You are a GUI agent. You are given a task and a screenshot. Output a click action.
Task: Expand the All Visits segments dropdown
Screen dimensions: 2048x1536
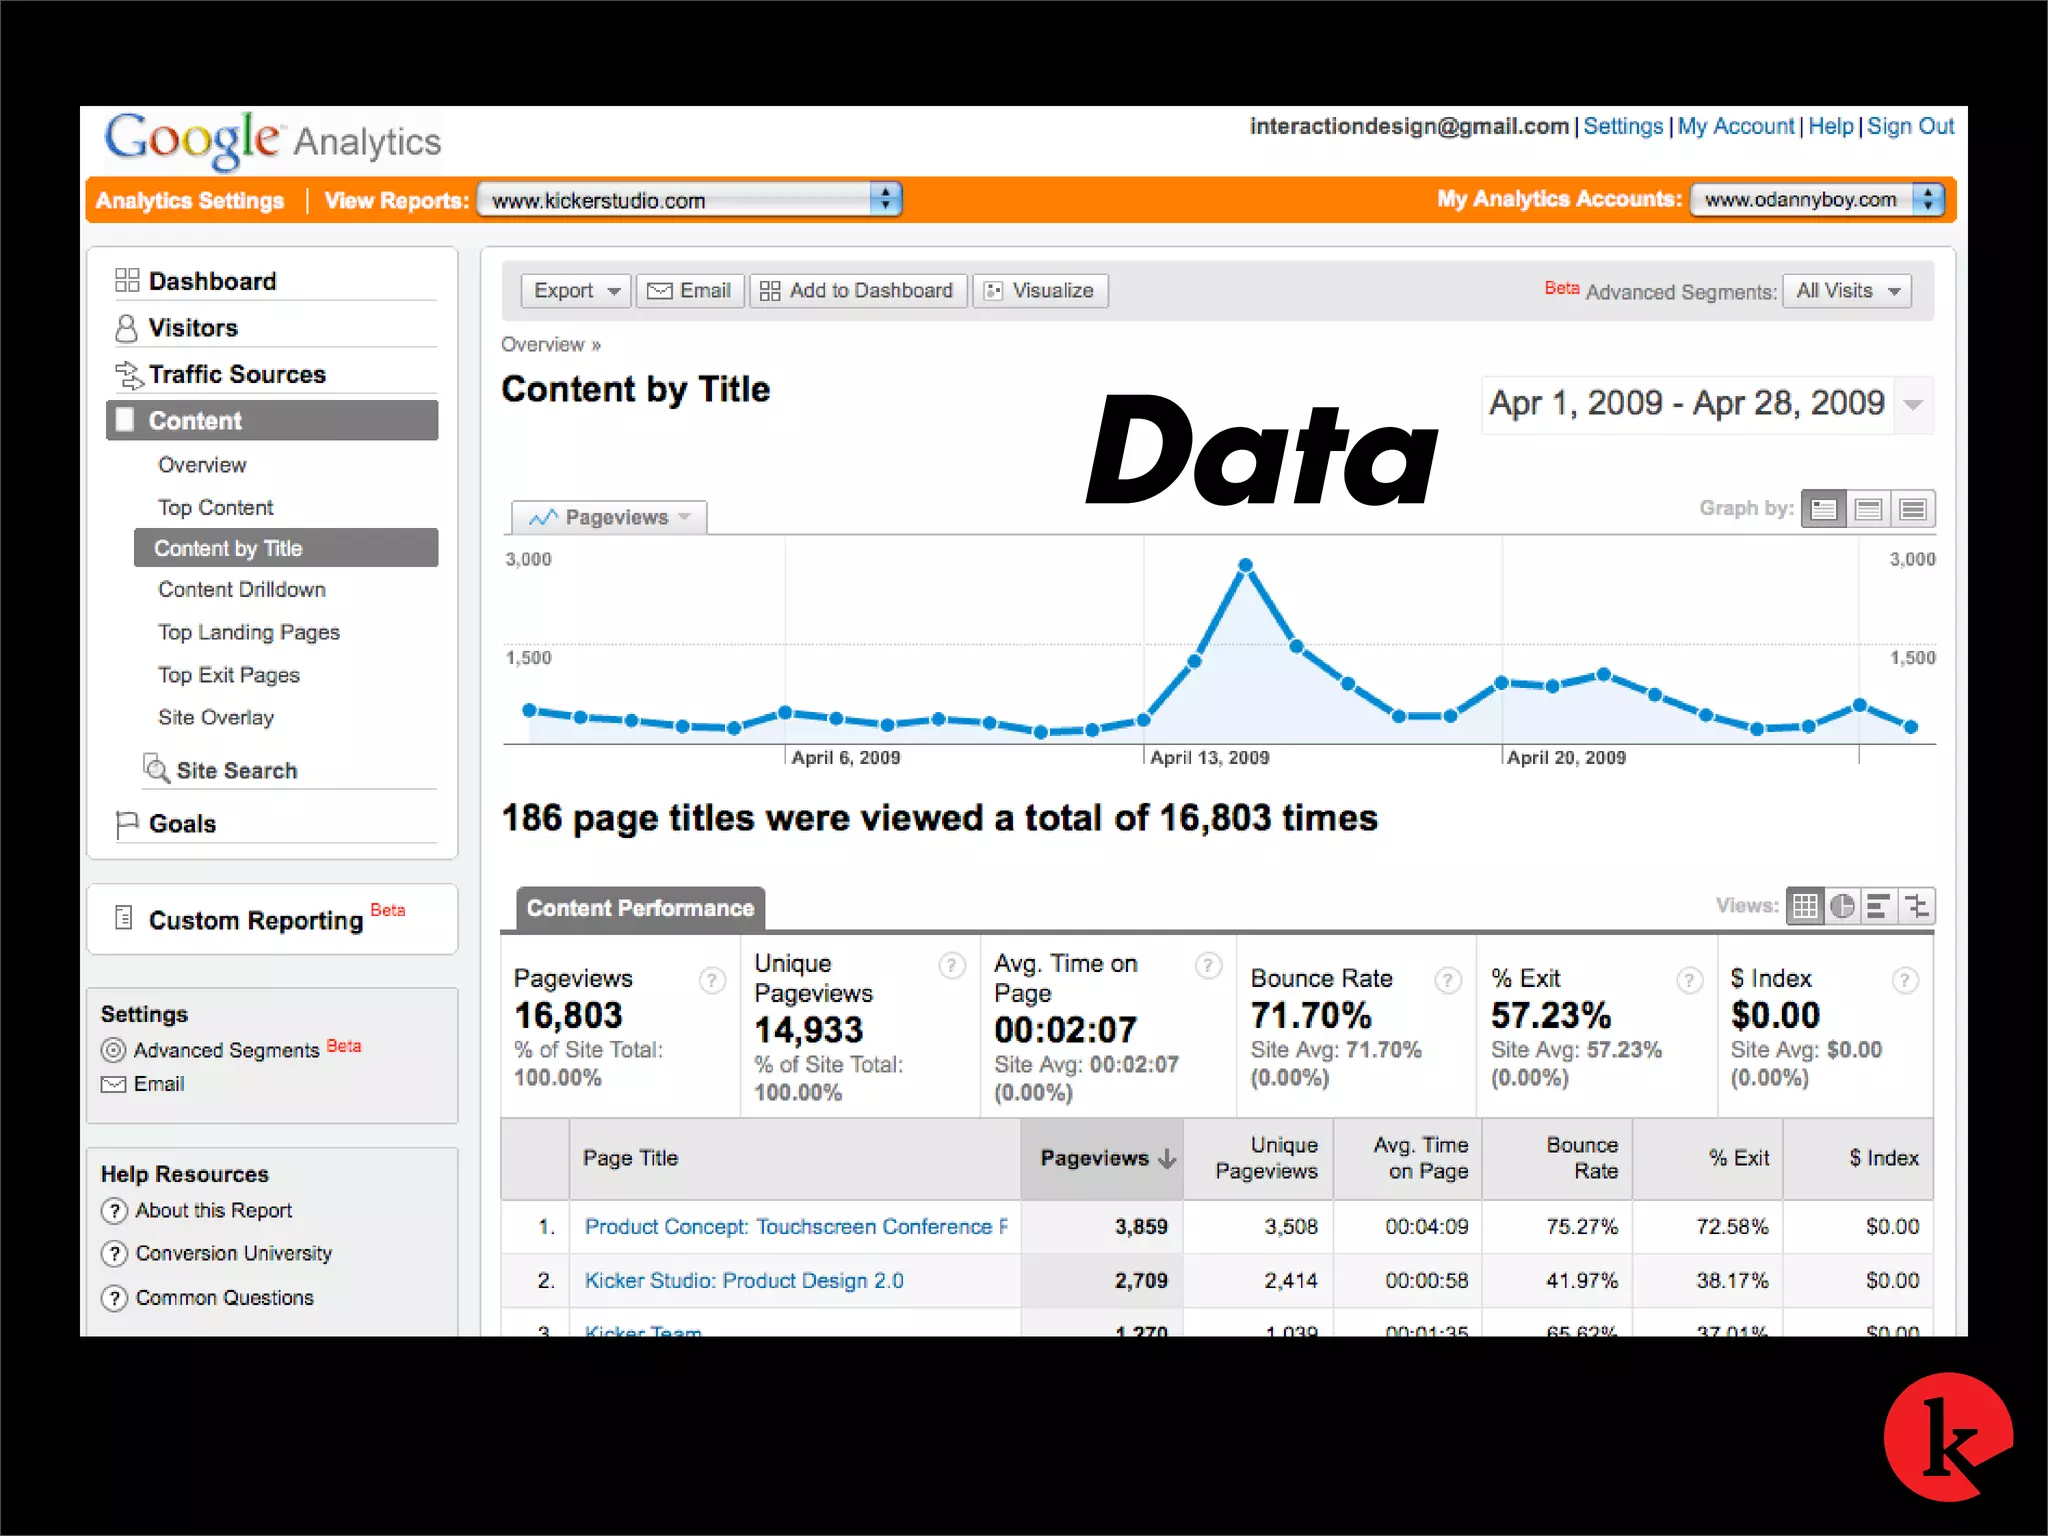click(1847, 291)
